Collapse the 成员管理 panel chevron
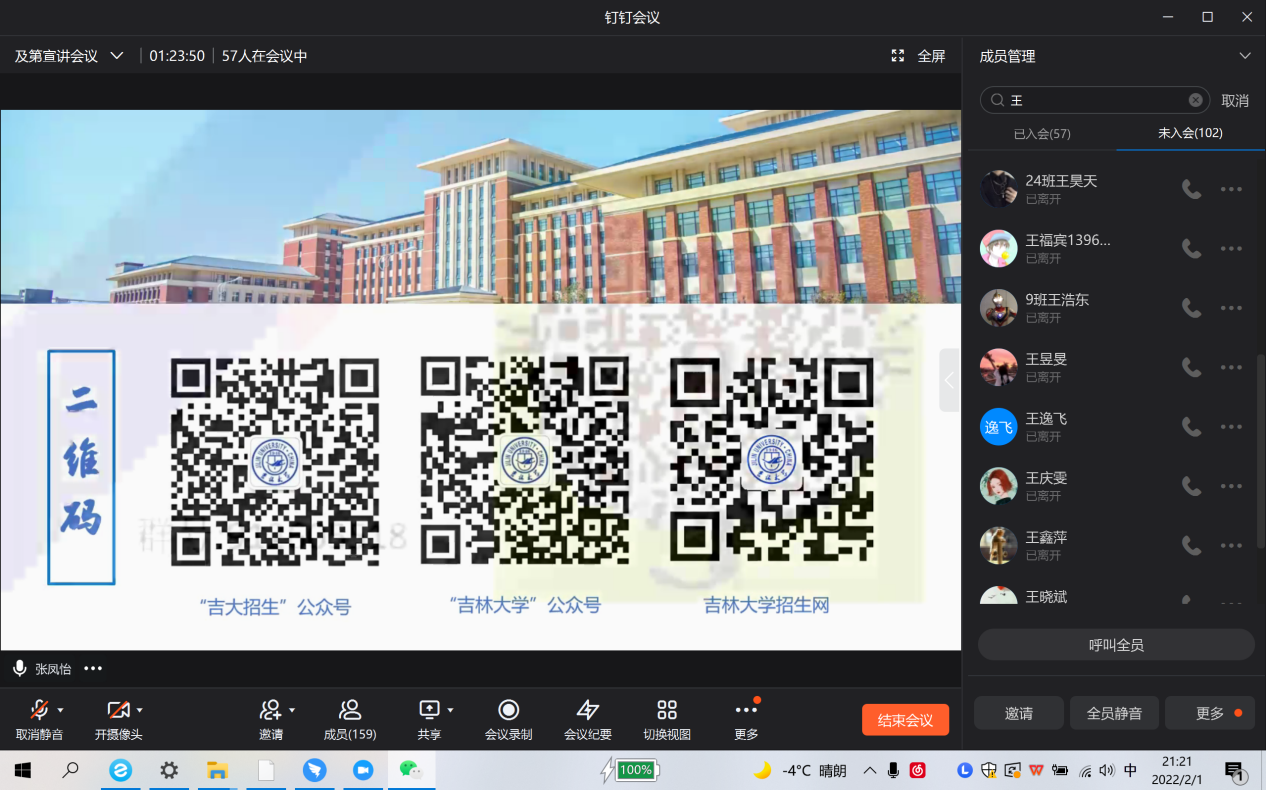 click(x=1245, y=56)
